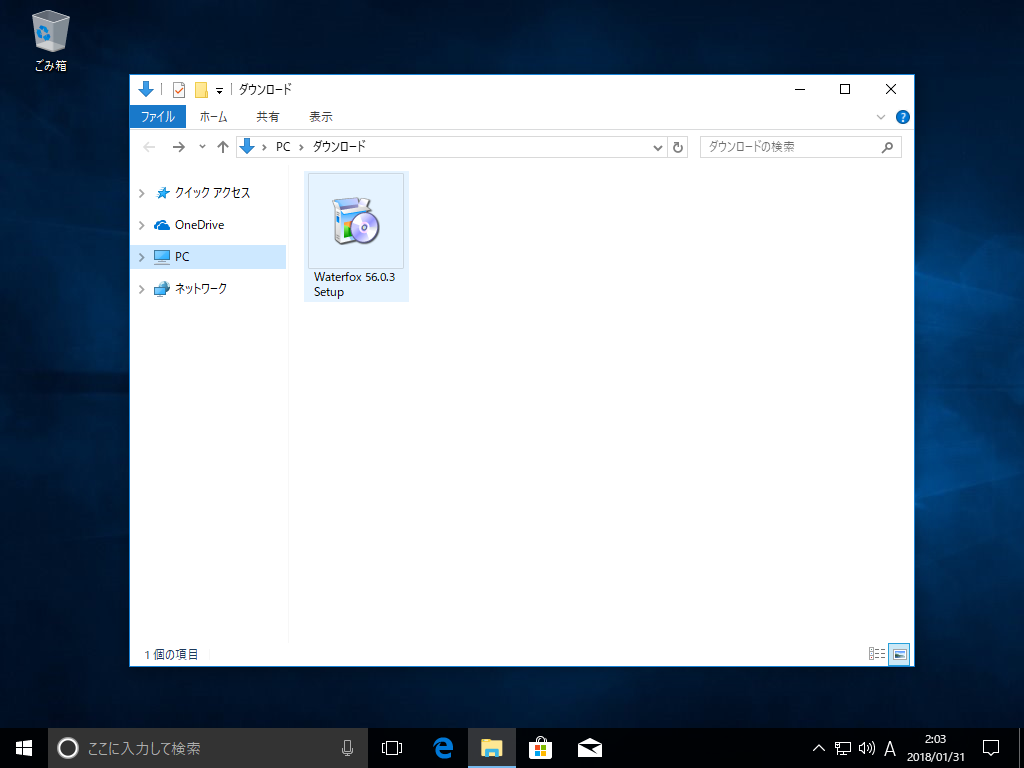The width and height of the screenshot is (1024, 768).
Task: Show hidden system tray icons
Action: pos(818,748)
